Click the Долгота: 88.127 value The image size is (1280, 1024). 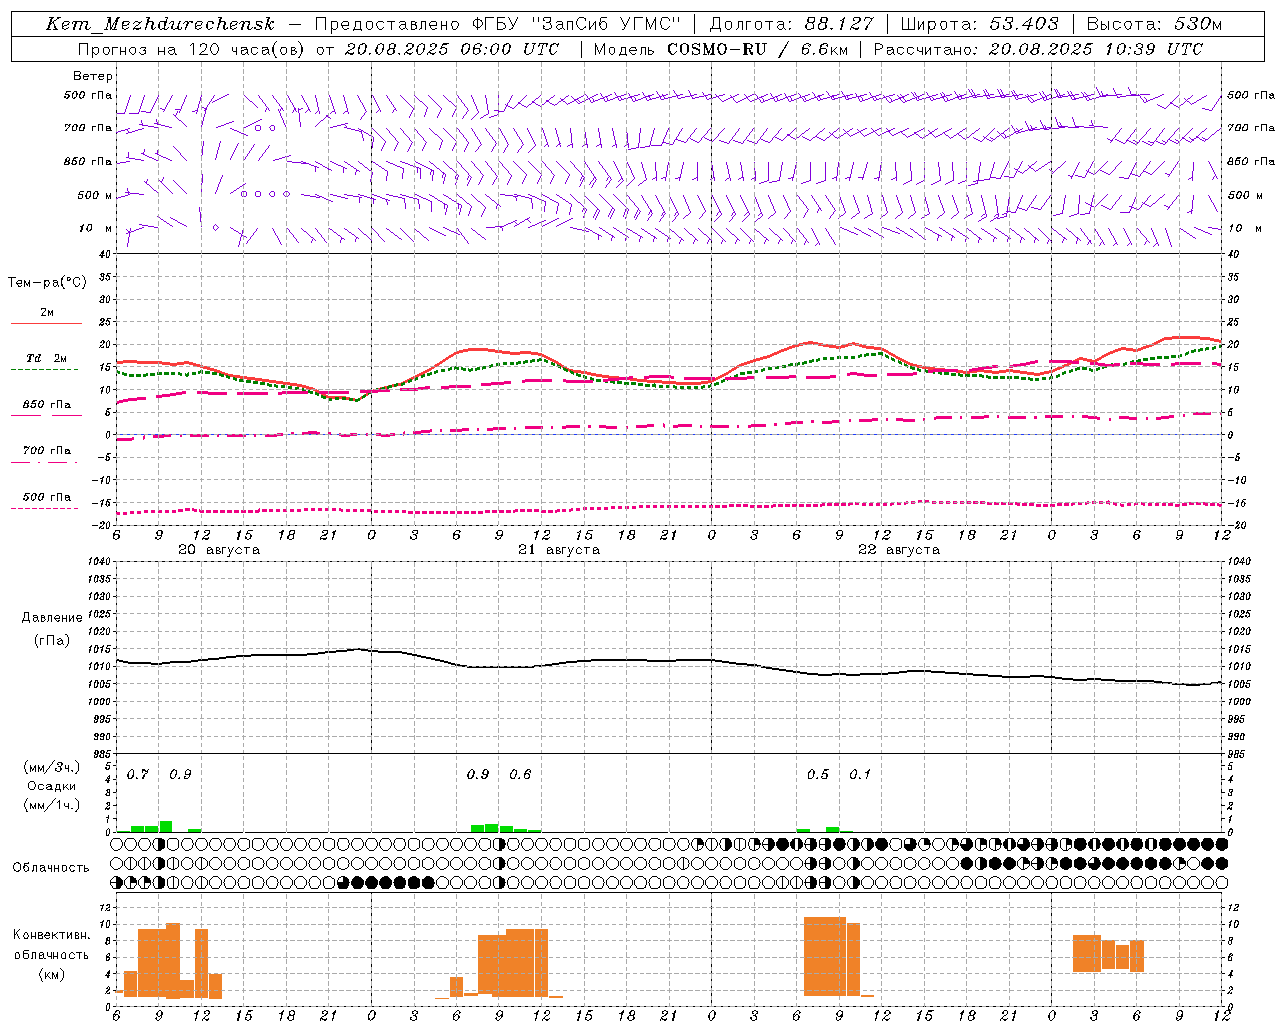point(791,24)
